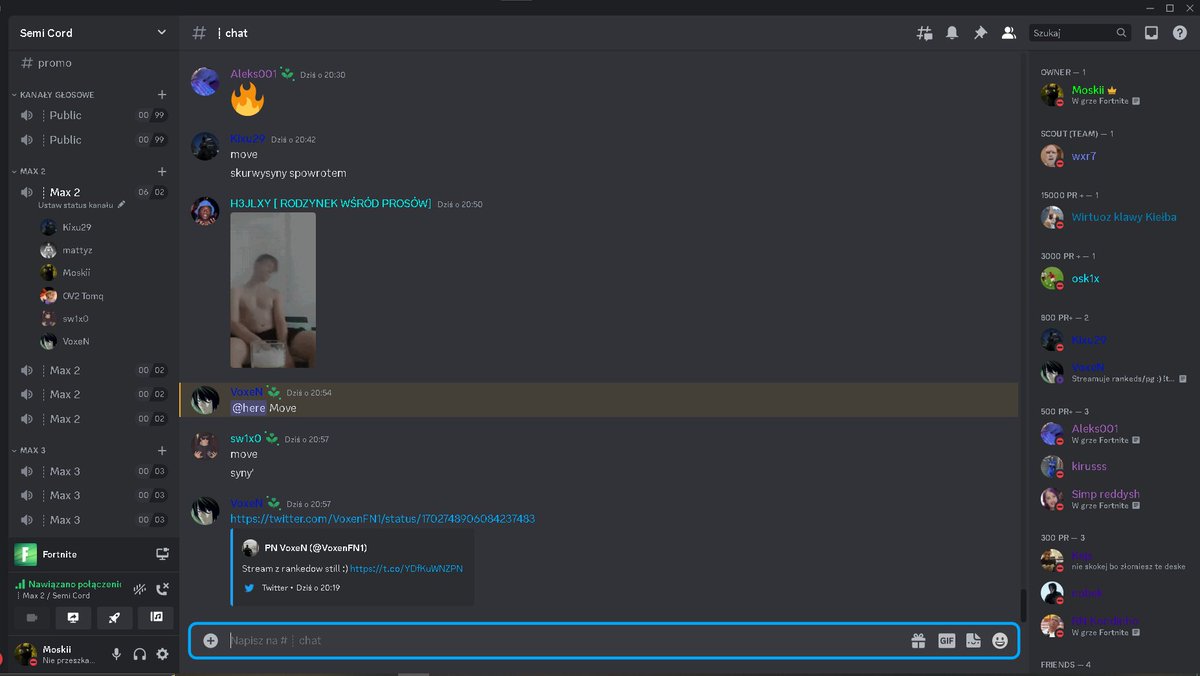Click sw1x0 avatar in chat
The image size is (1200, 676).
205,446
